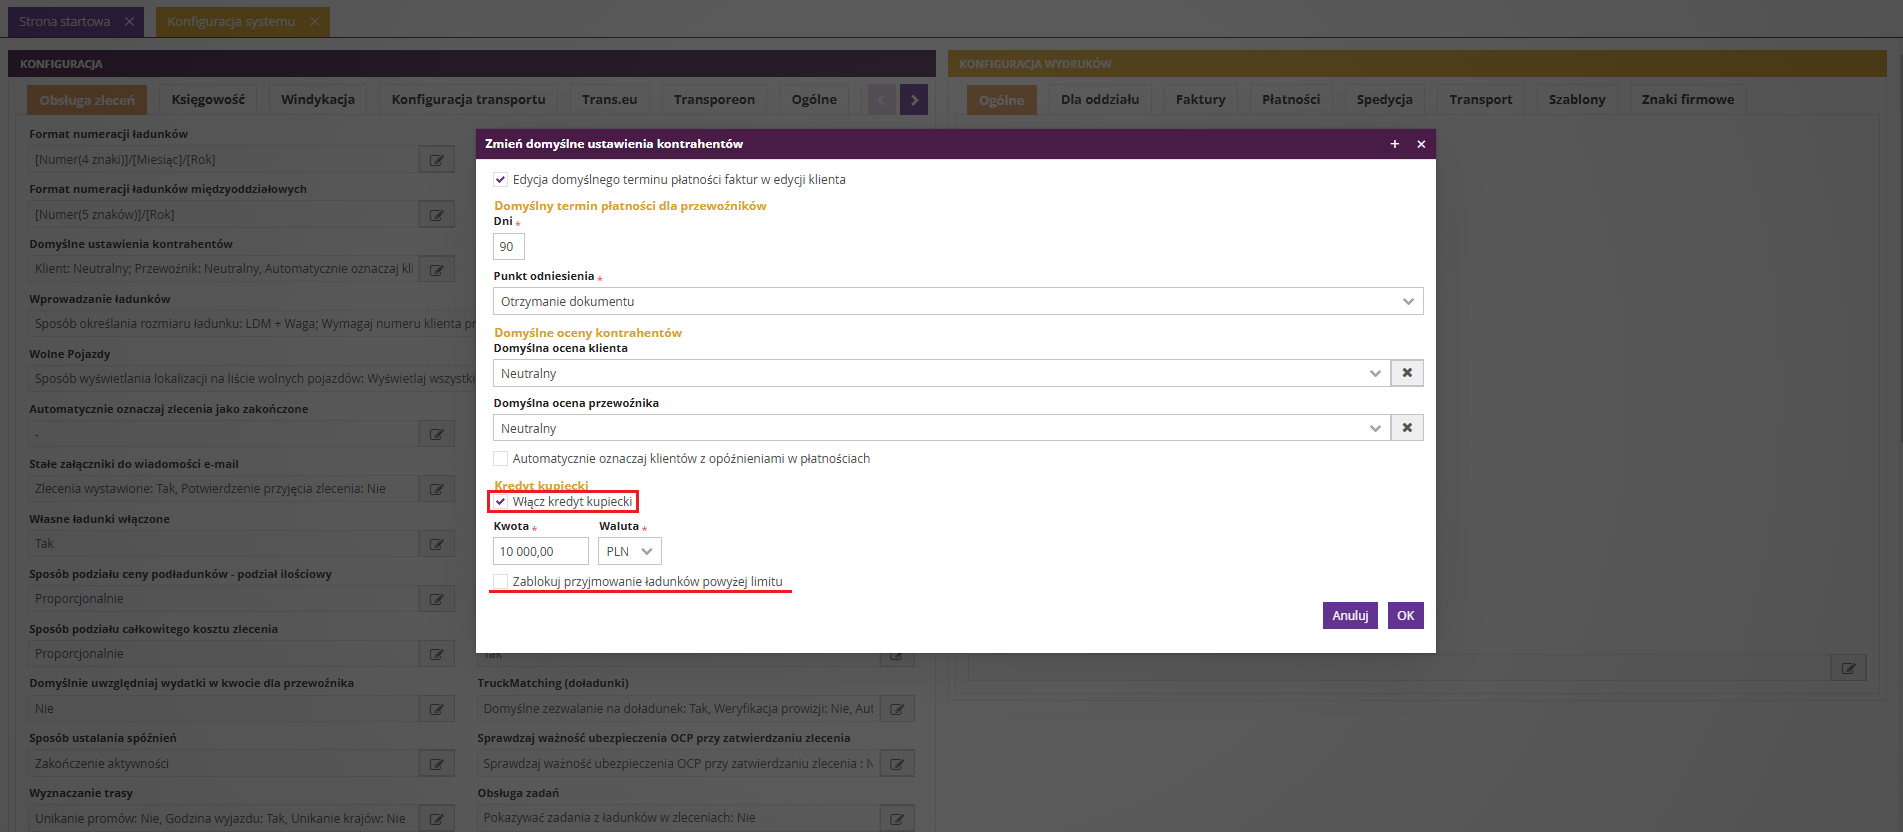Edit Sprawdzaj ważność ubezpieczenia OCP setting
The width and height of the screenshot is (1903, 832).
point(897,764)
